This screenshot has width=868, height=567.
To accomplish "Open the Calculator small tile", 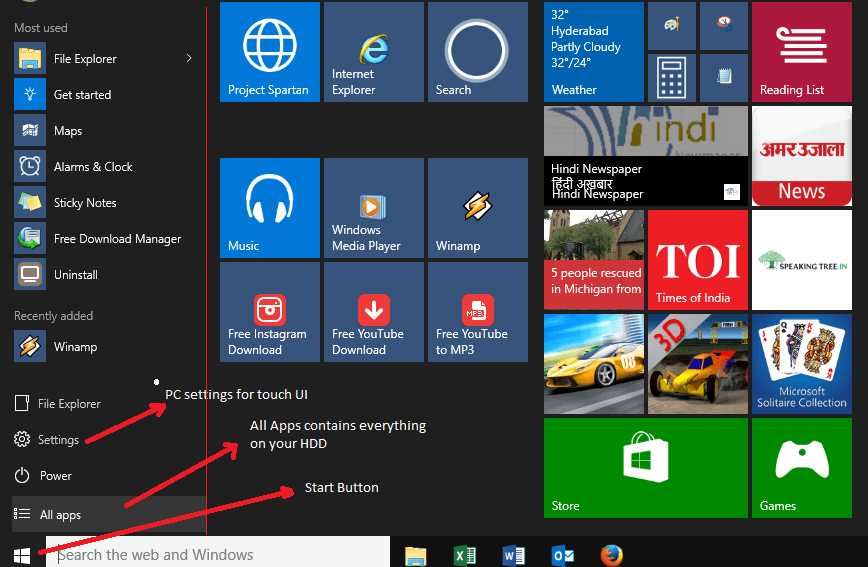I will tap(671, 78).
